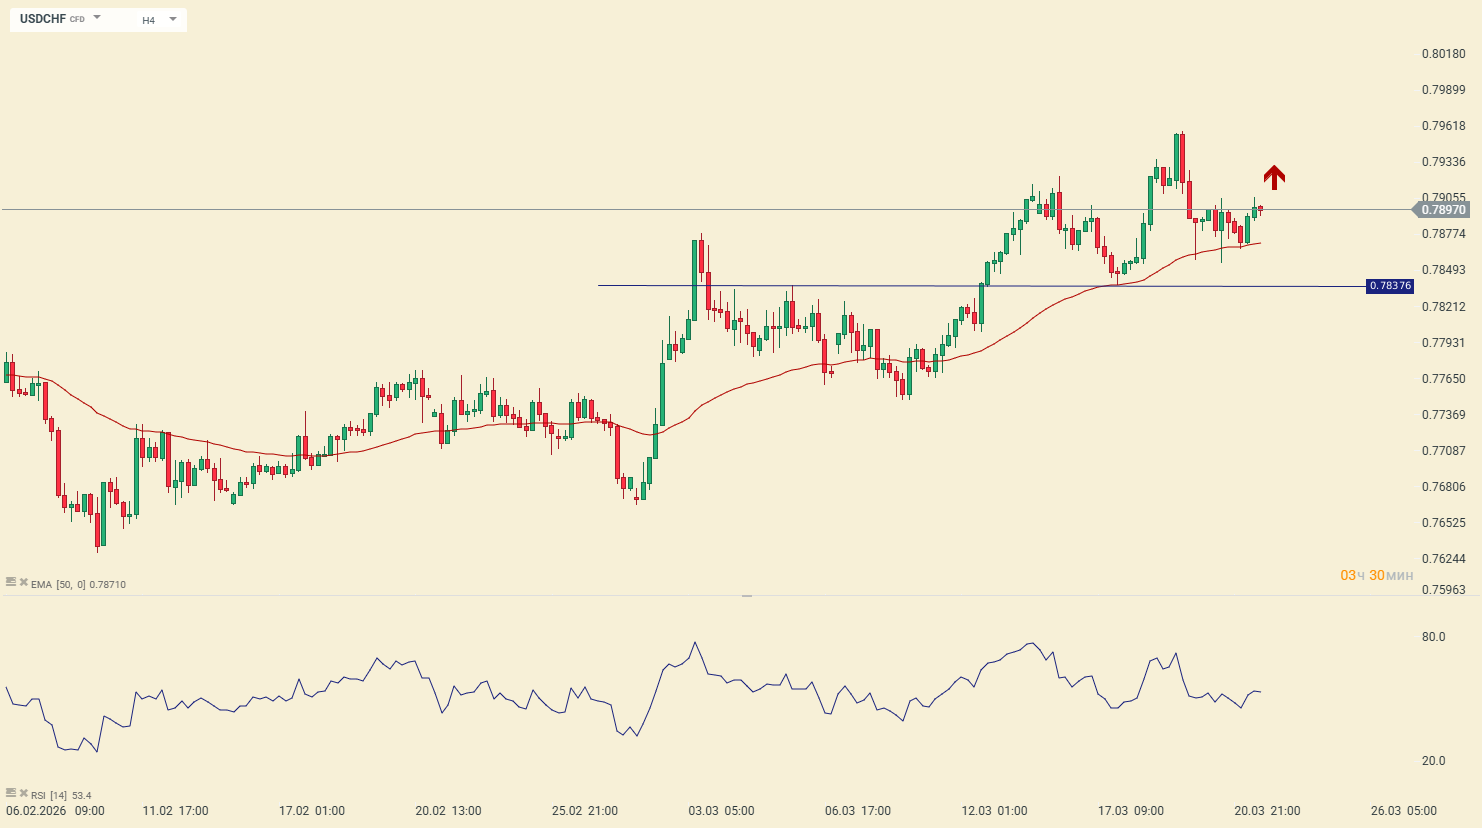Screen dimensions: 1482x828
Task: Click the current price tag 0.78970
Action: 1442,210
